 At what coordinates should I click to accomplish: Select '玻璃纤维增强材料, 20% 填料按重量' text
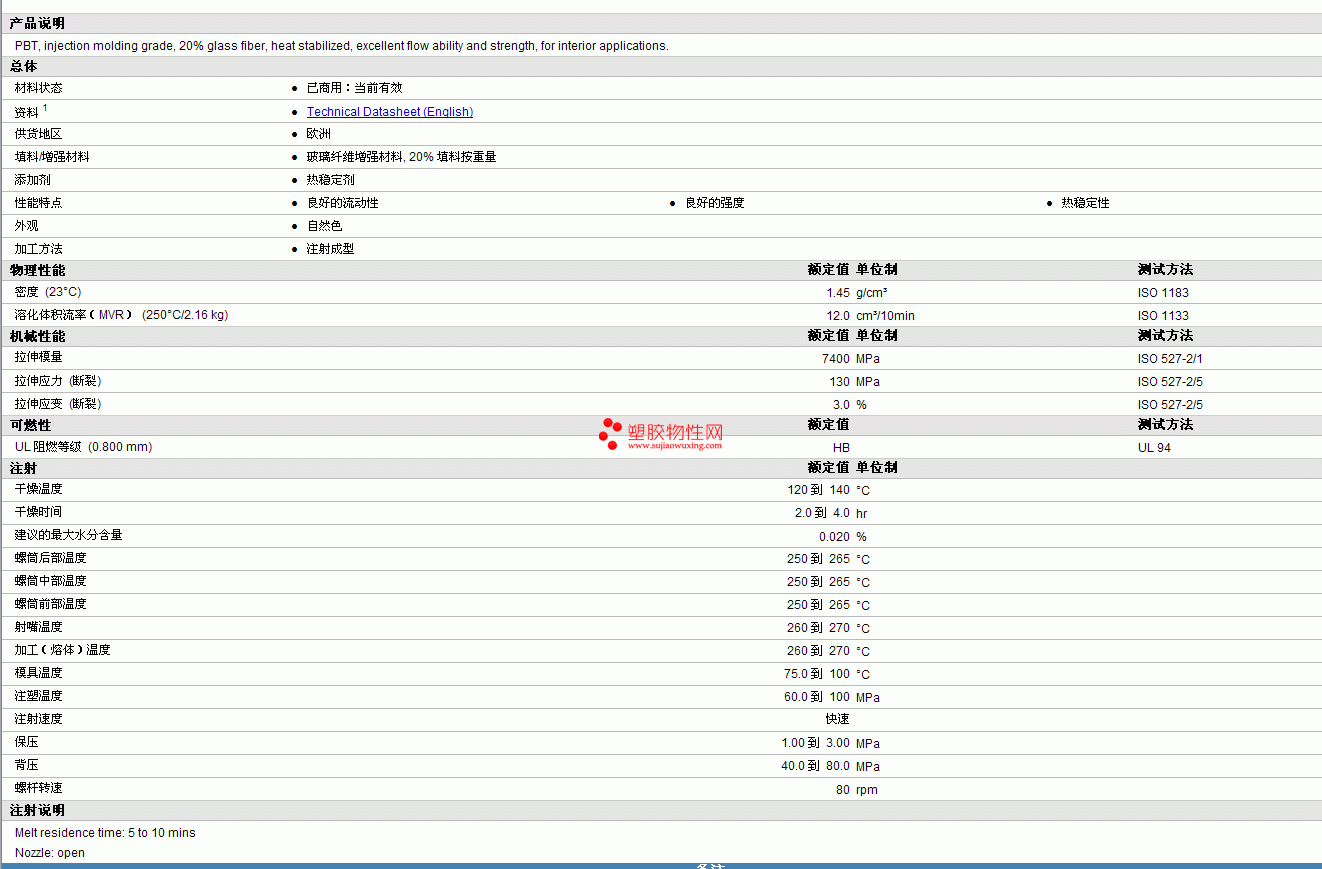402,157
